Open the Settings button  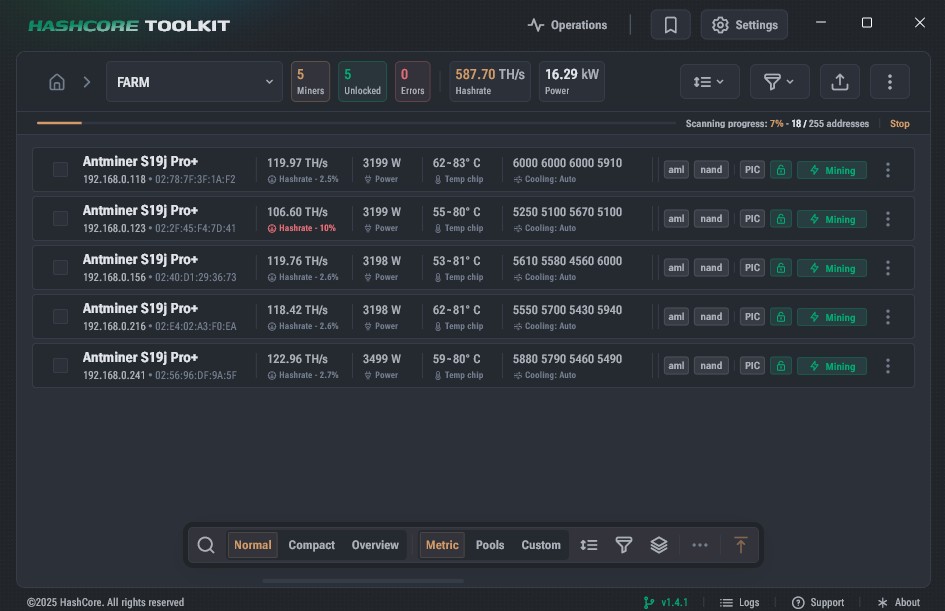pyautogui.click(x=744, y=25)
